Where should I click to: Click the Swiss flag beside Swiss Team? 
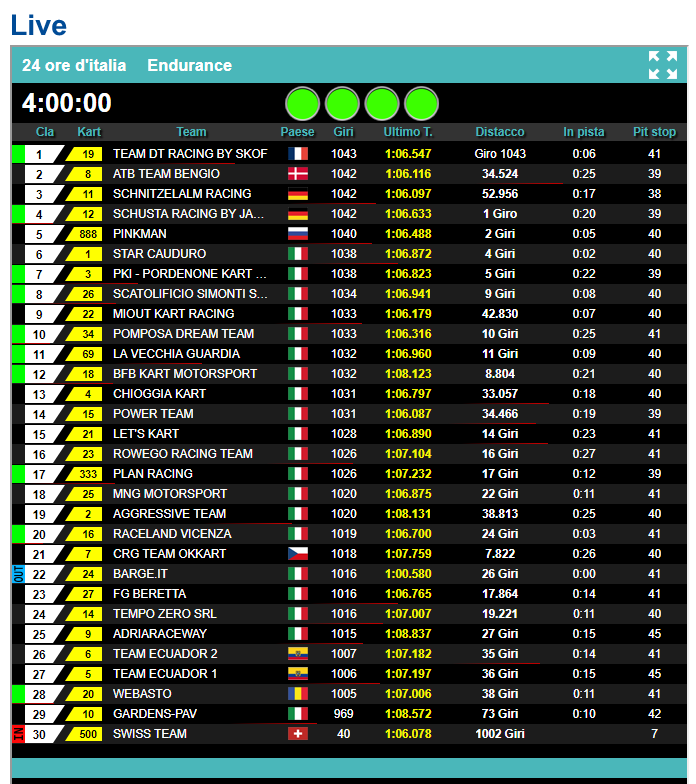(x=298, y=734)
